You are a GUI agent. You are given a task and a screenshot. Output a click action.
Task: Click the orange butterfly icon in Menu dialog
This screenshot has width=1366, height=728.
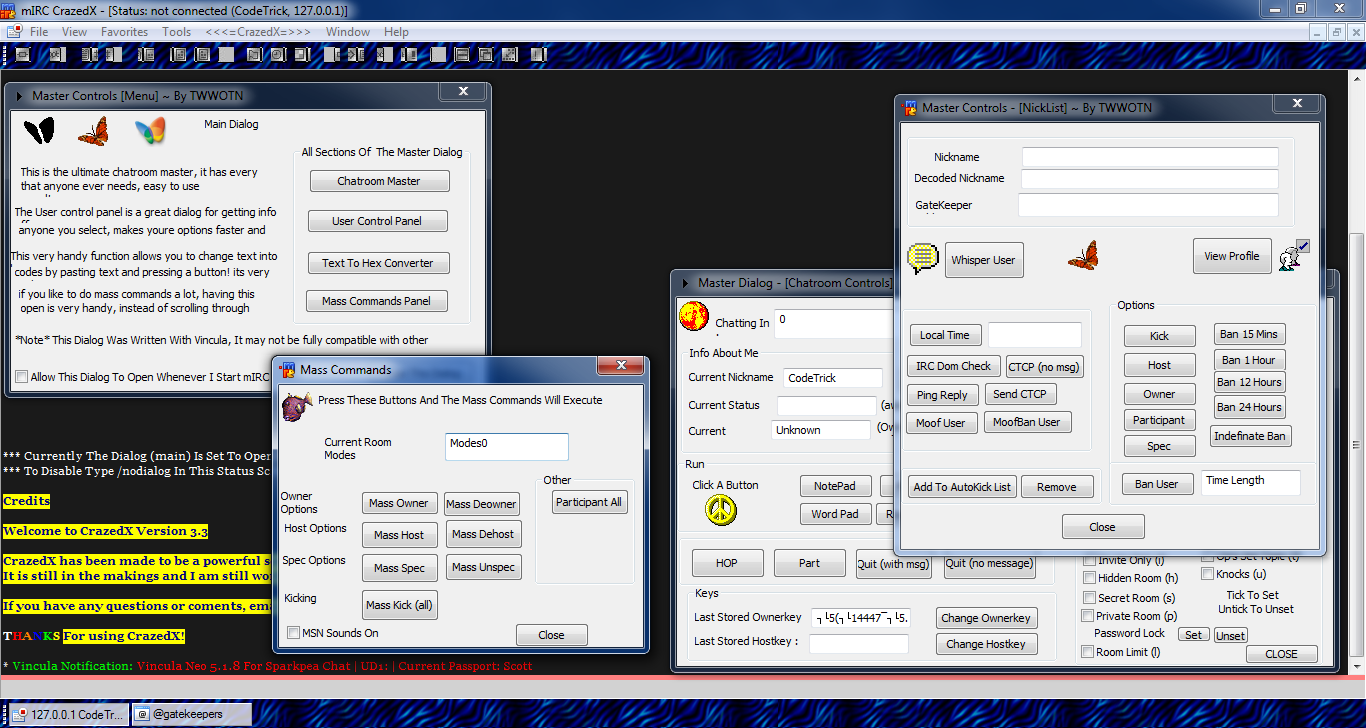point(93,131)
